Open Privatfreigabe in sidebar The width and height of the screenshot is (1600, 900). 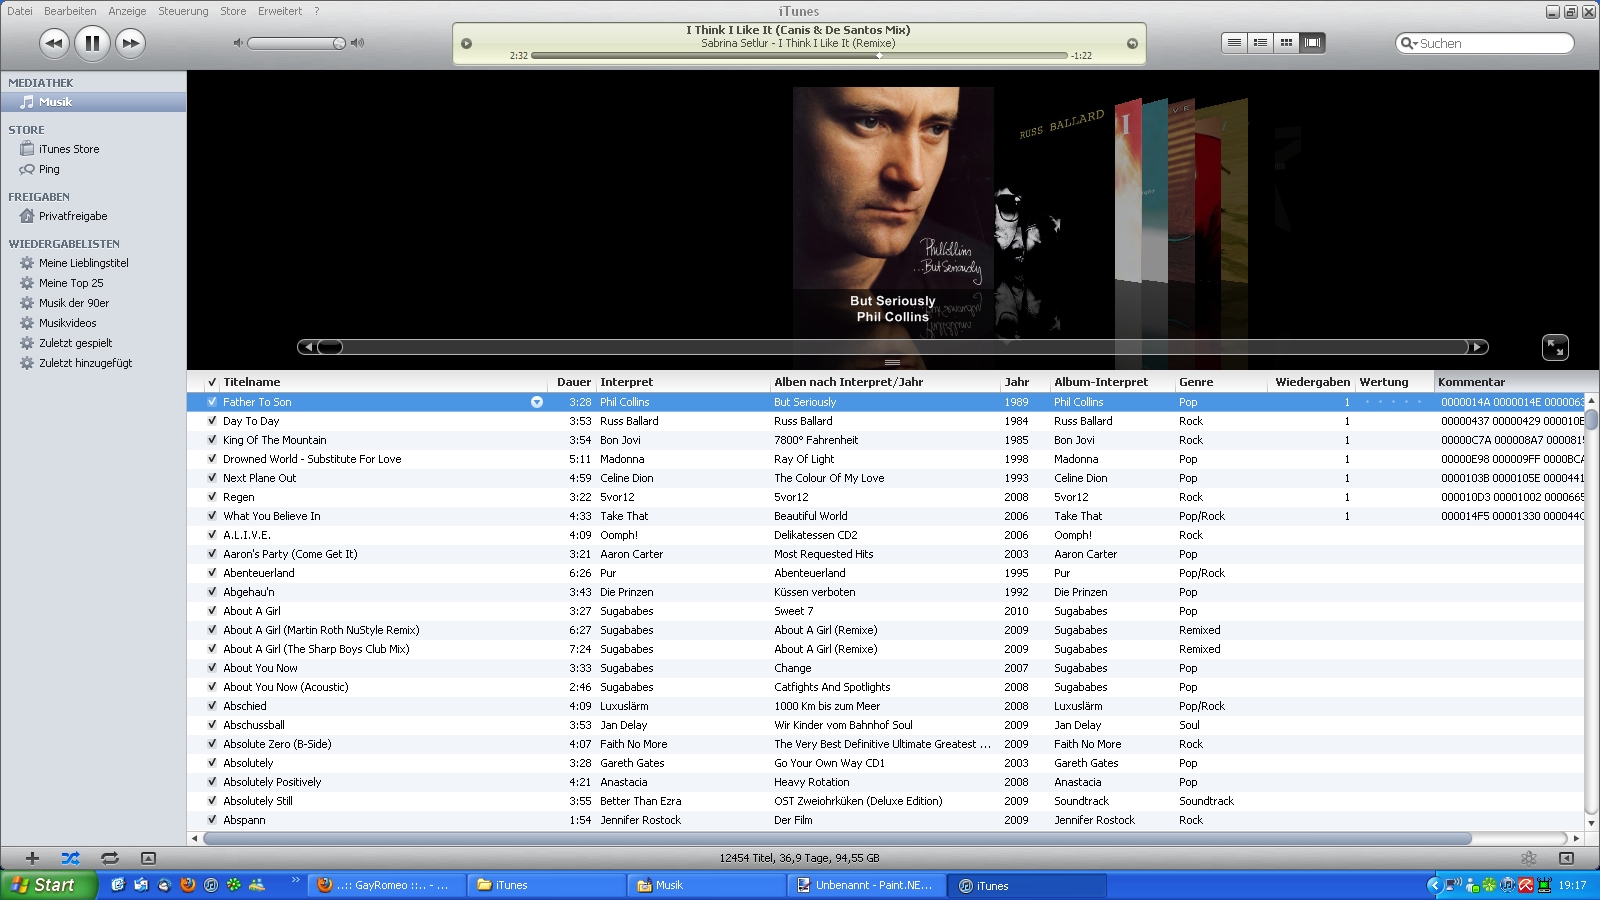point(73,216)
